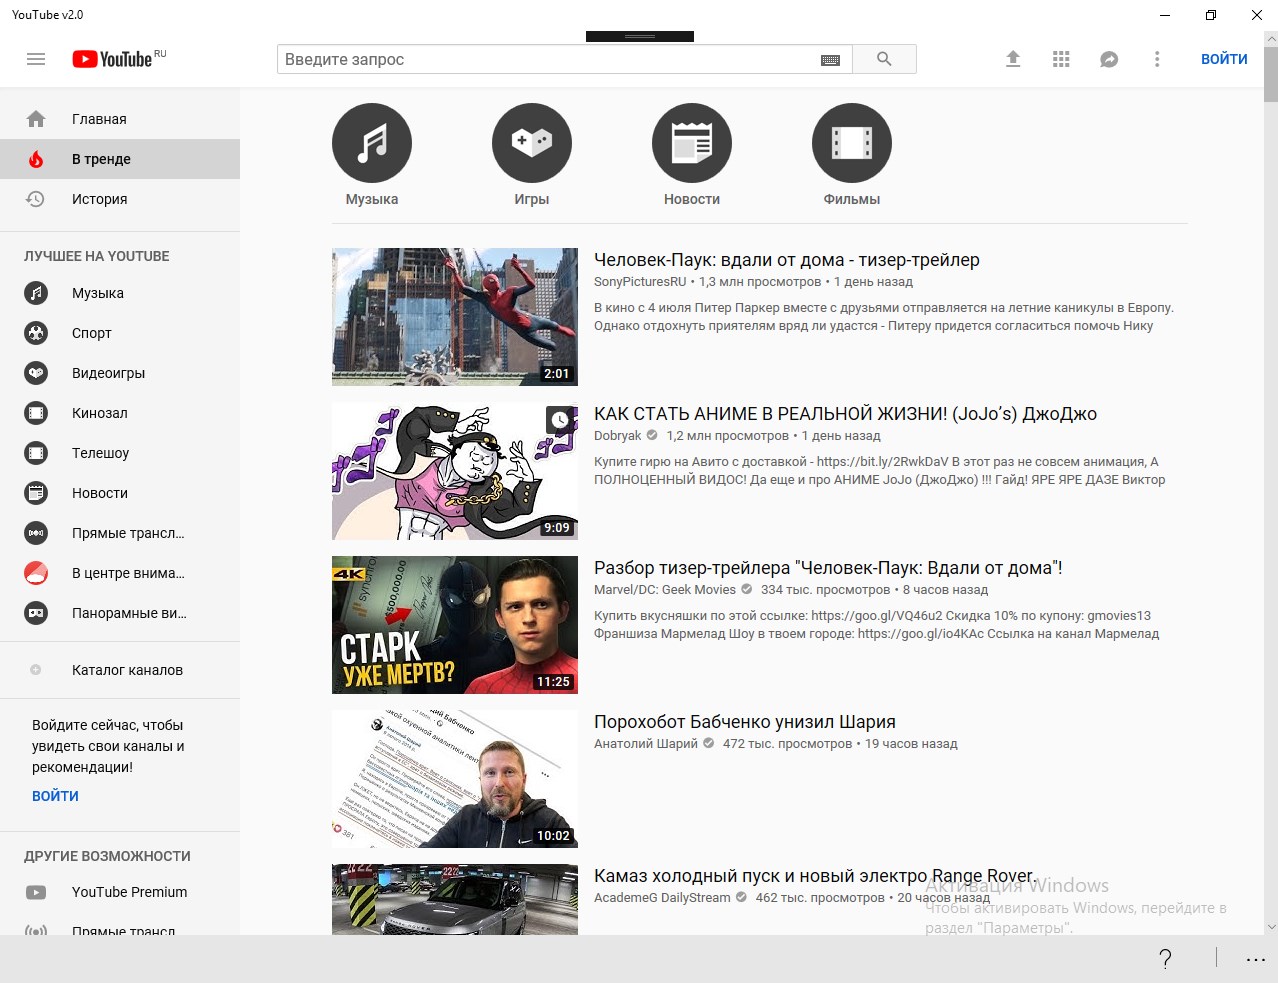This screenshot has height=983, width=1278.
Task: Open the AcademeG DailyStream channel link
Action: tap(662, 898)
